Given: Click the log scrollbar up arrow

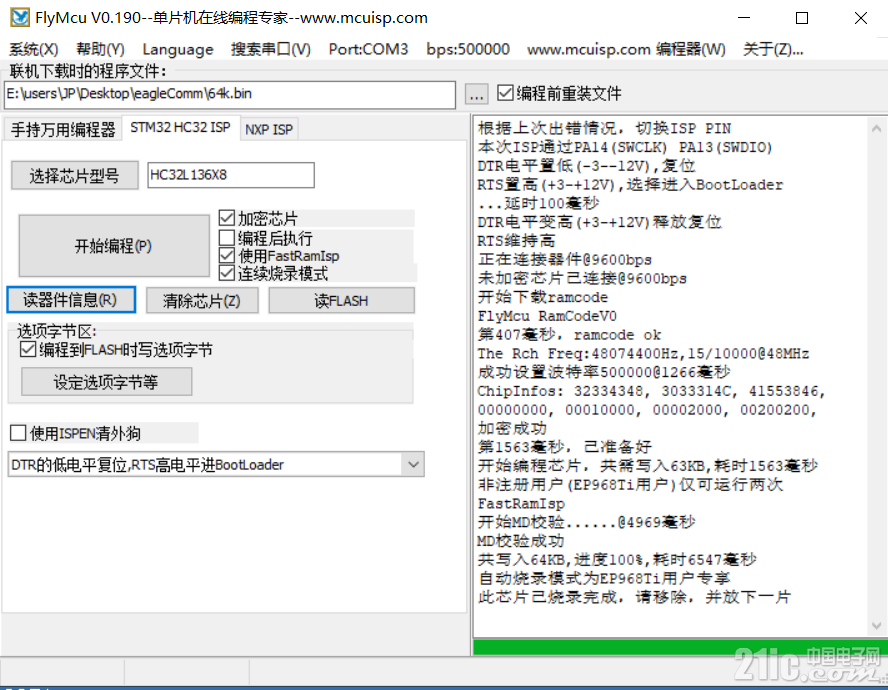Looking at the screenshot, I should pyautogui.click(x=876, y=129).
